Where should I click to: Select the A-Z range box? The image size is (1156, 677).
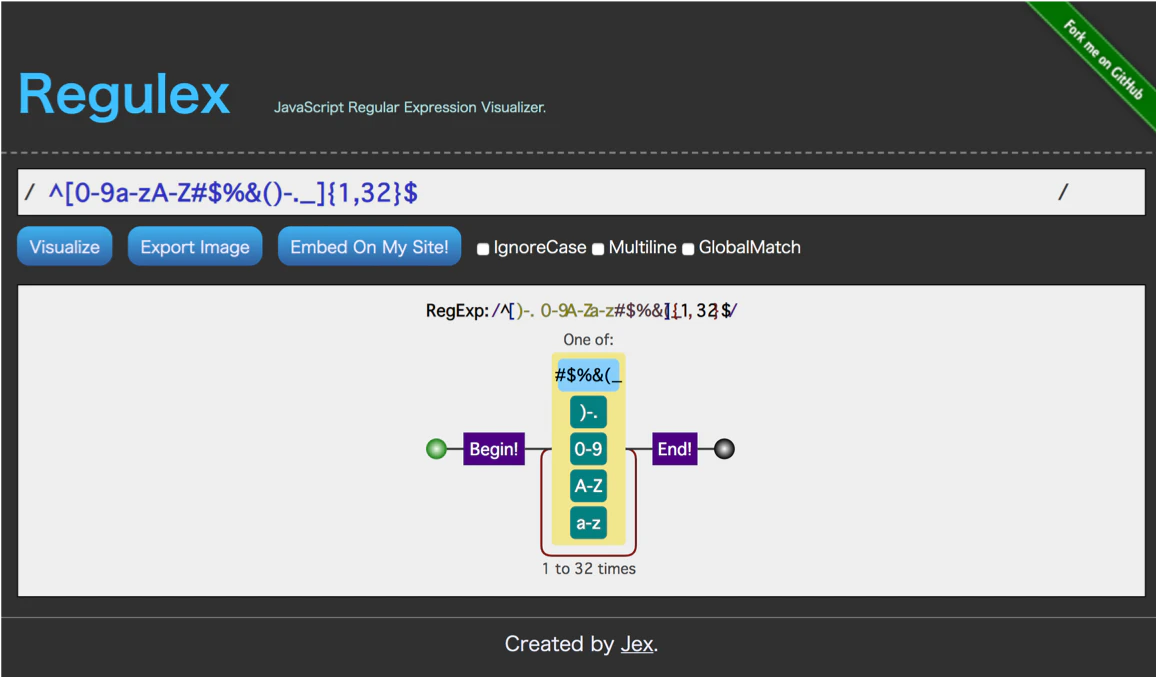pos(588,486)
